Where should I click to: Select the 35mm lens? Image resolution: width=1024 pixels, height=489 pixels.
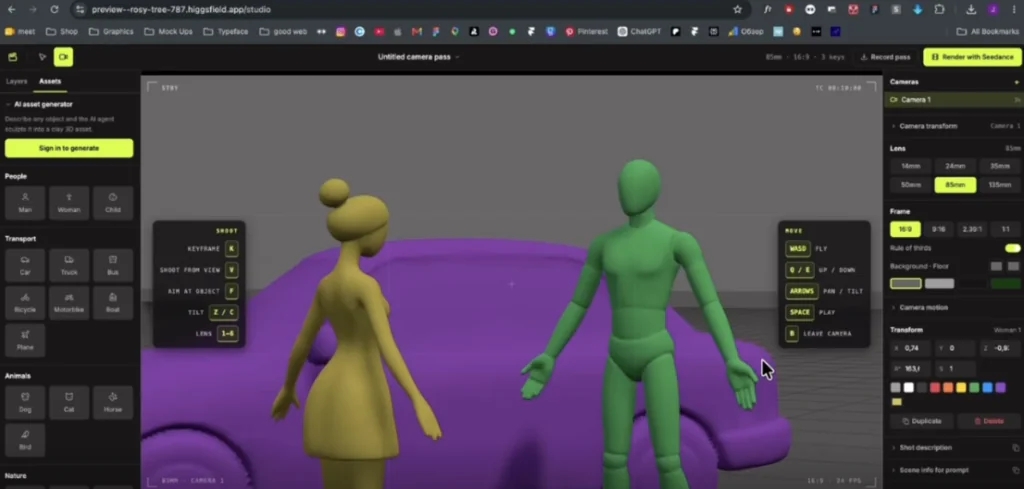(x=1000, y=166)
